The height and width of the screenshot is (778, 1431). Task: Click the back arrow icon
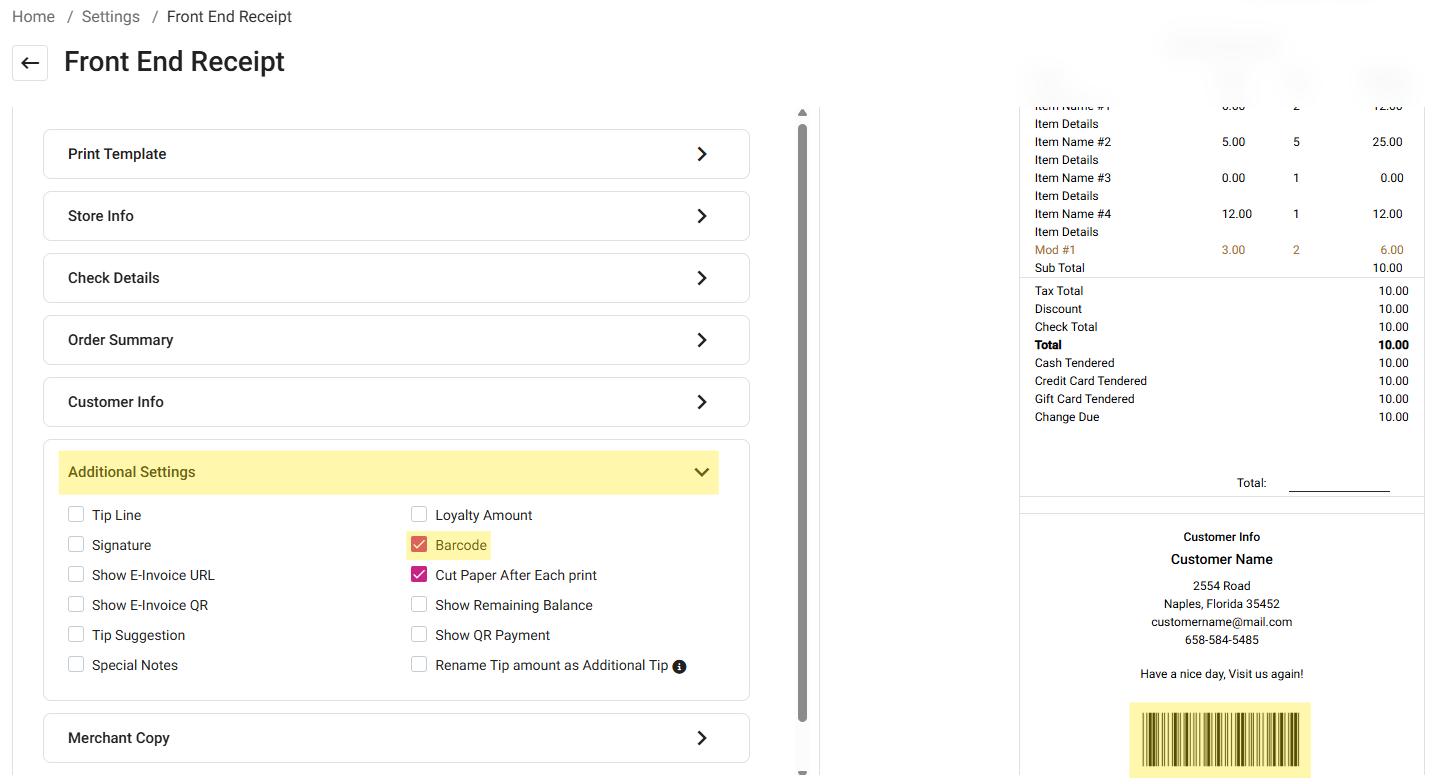[x=30, y=63]
